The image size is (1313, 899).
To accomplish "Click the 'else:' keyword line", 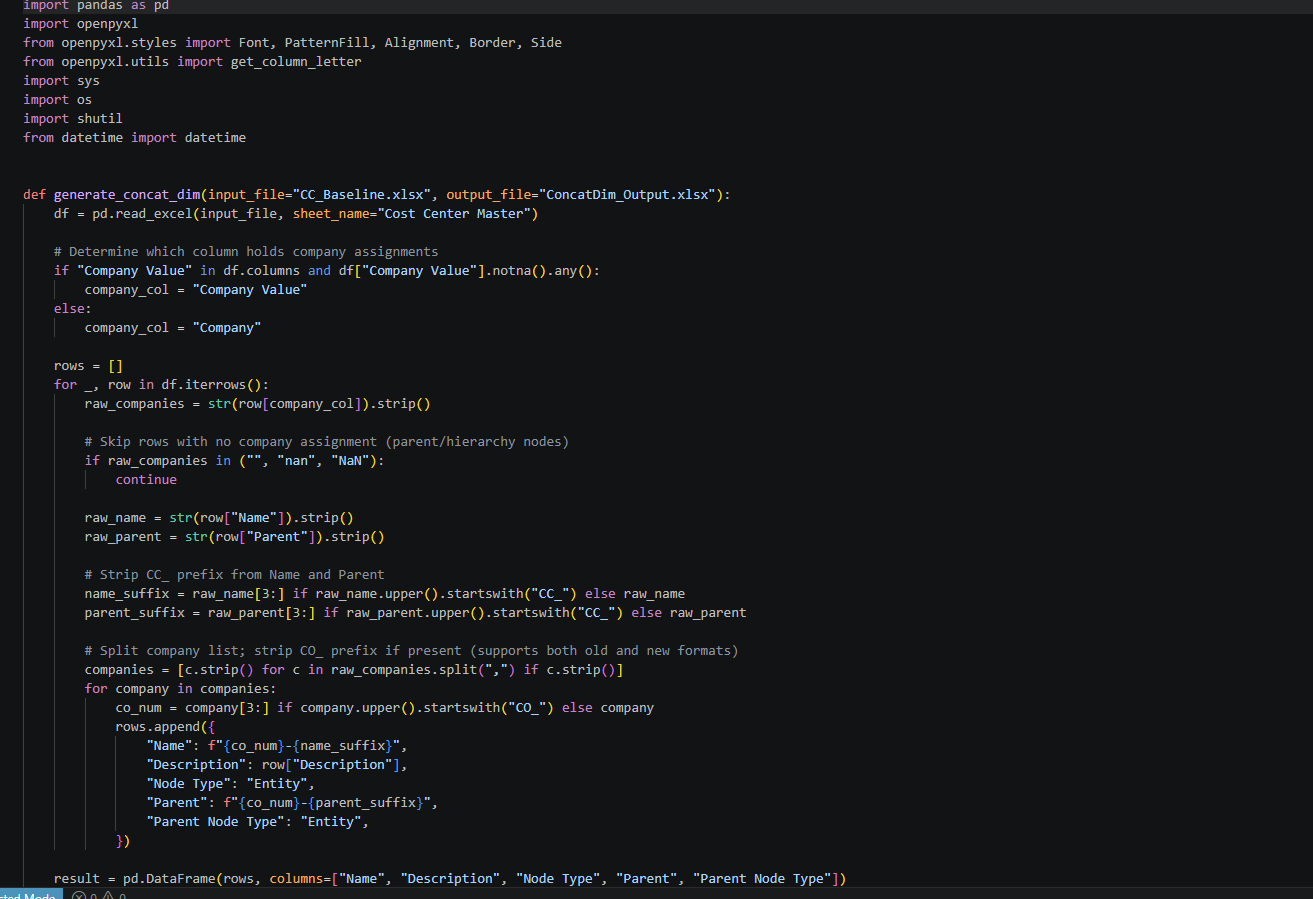I will [x=73, y=309].
